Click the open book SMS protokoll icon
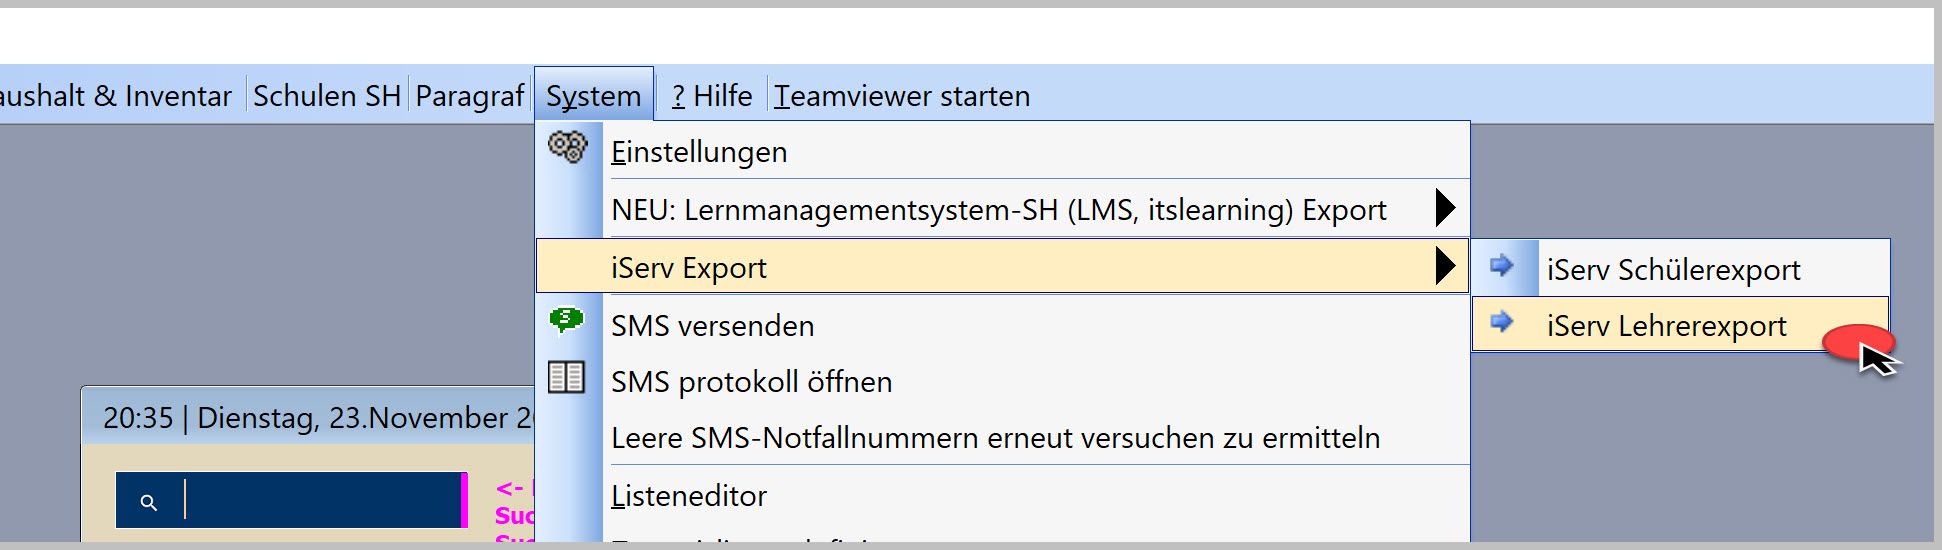This screenshot has width=1942, height=550. (566, 377)
